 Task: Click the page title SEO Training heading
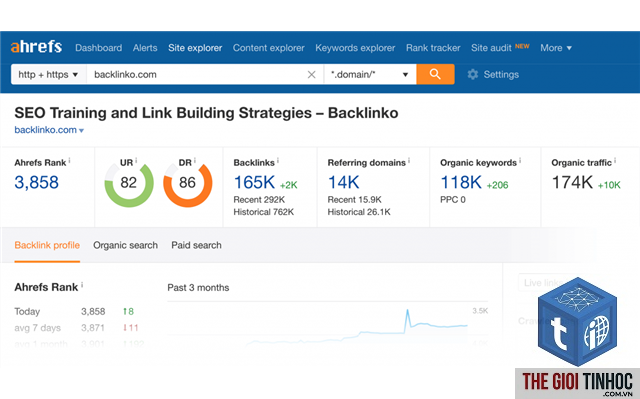pos(206,113)
